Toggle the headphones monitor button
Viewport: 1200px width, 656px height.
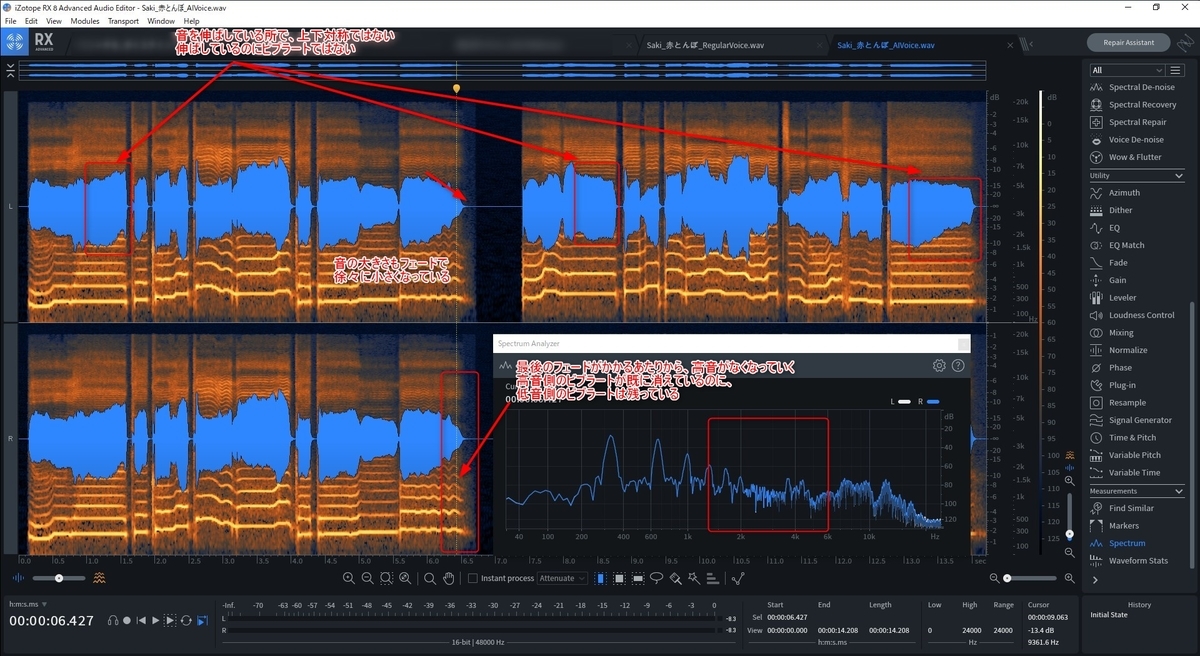pos(113,620)
